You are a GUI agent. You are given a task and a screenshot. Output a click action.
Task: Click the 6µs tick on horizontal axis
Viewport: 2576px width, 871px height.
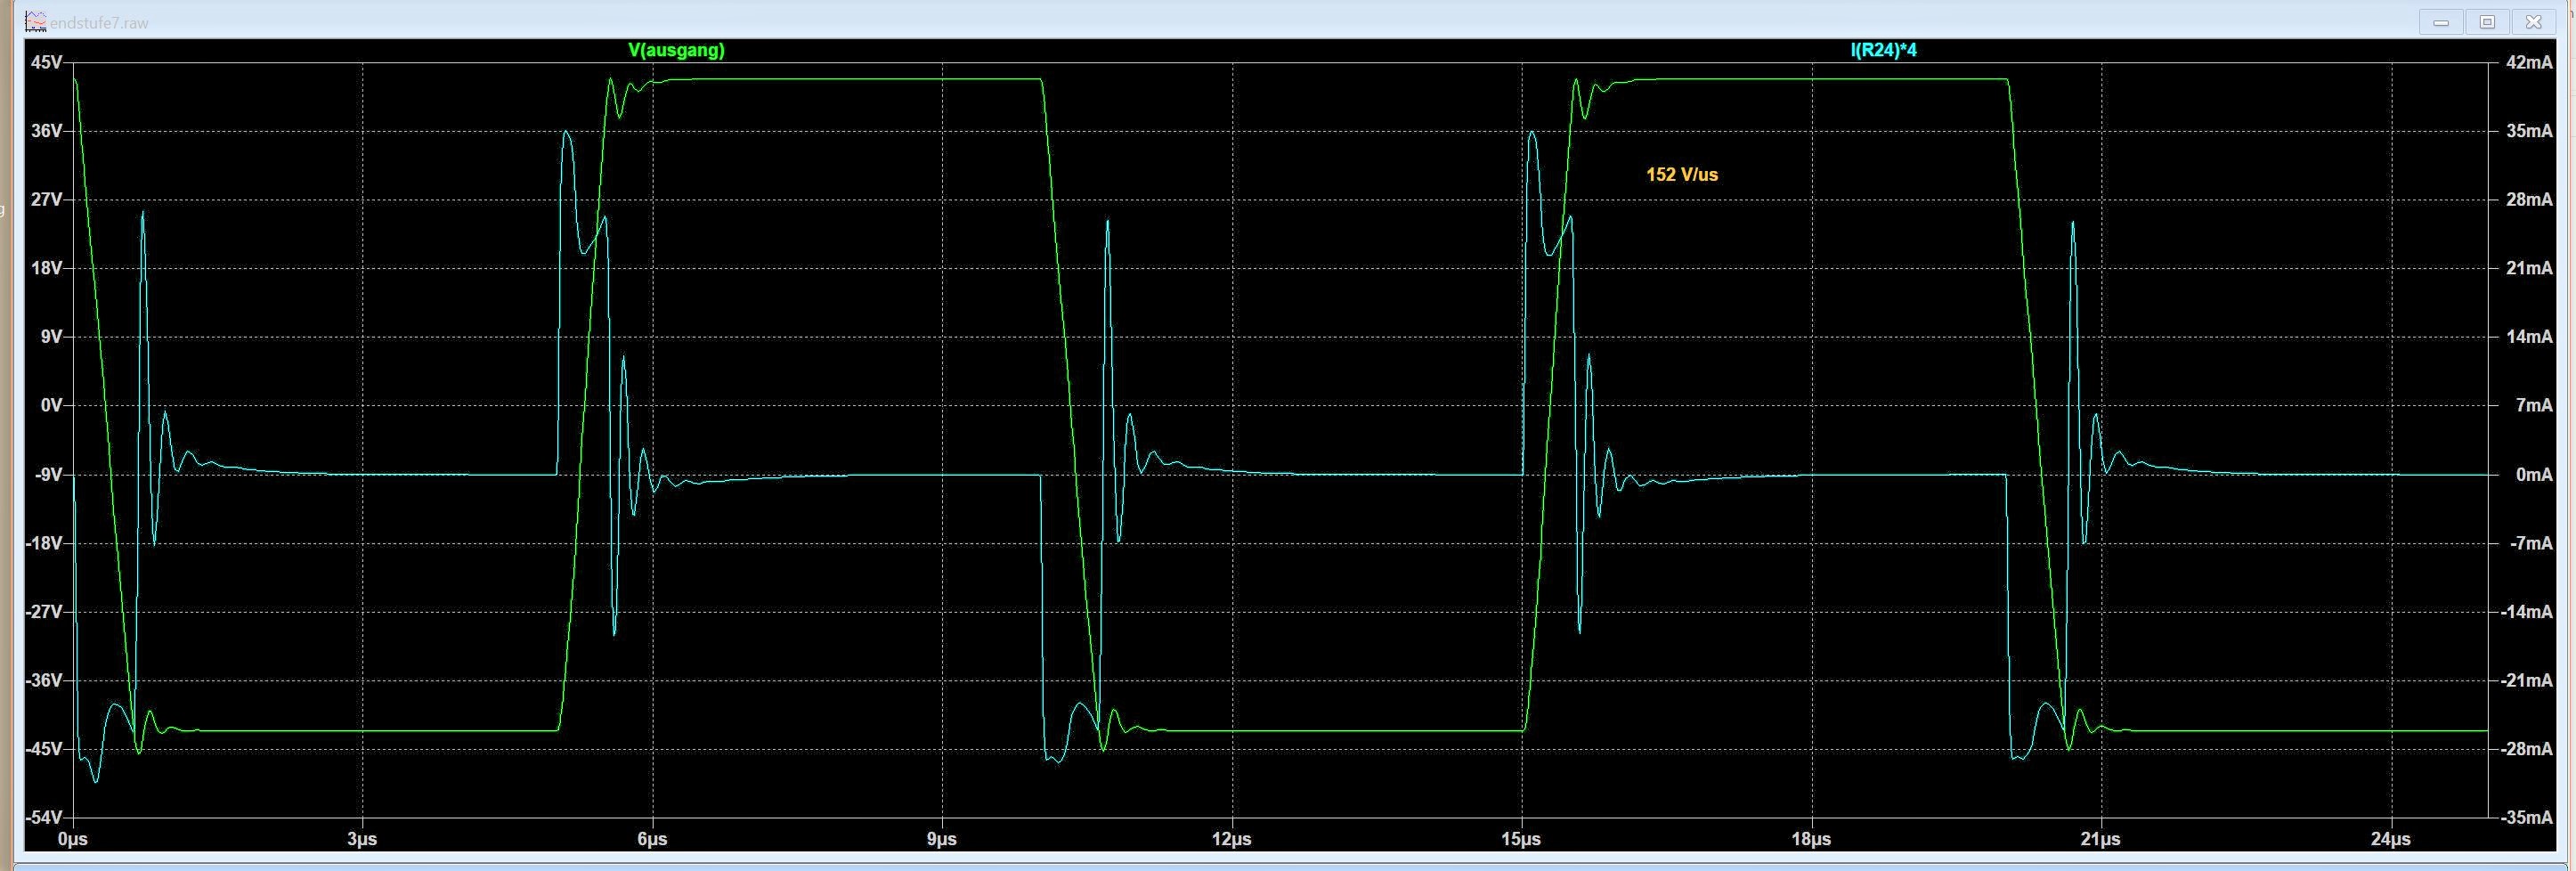(652, 839)
